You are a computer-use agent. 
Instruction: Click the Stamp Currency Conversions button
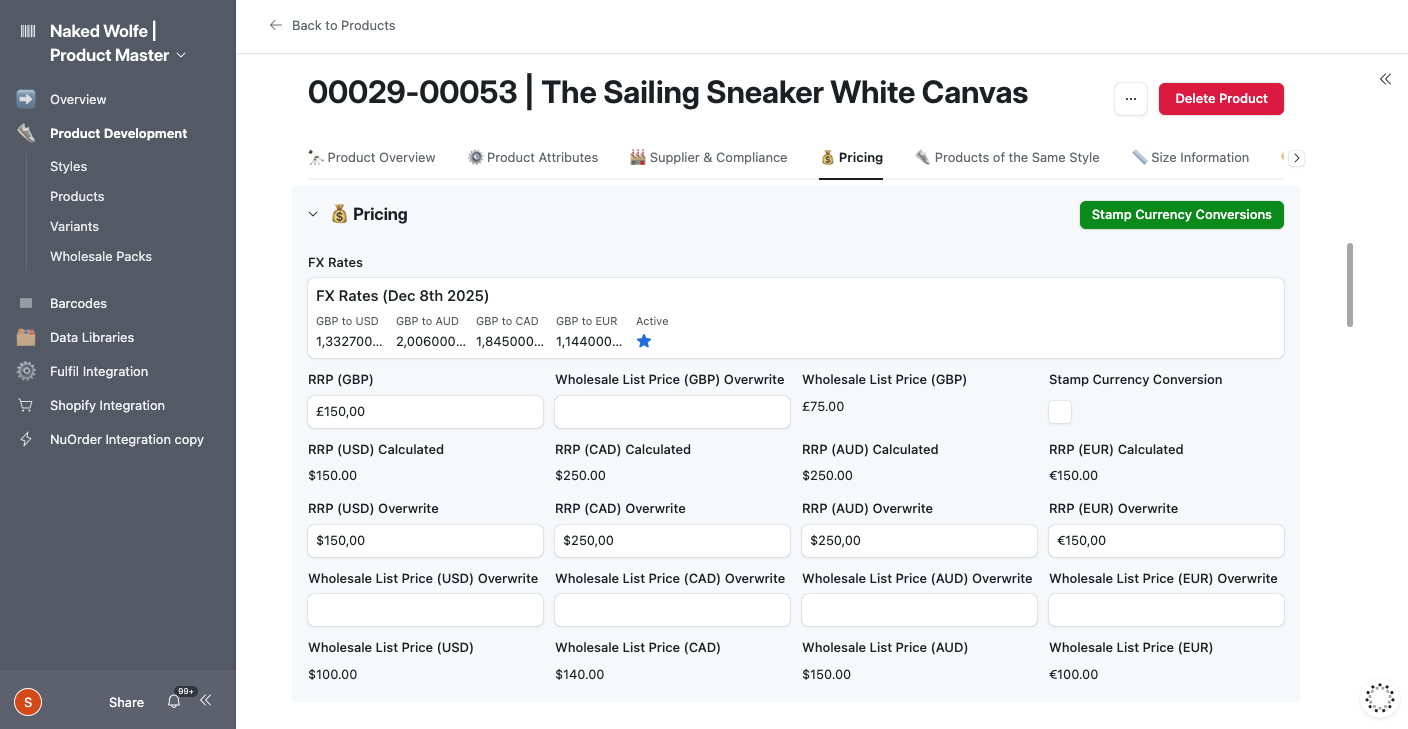[x=1182, y=215]
